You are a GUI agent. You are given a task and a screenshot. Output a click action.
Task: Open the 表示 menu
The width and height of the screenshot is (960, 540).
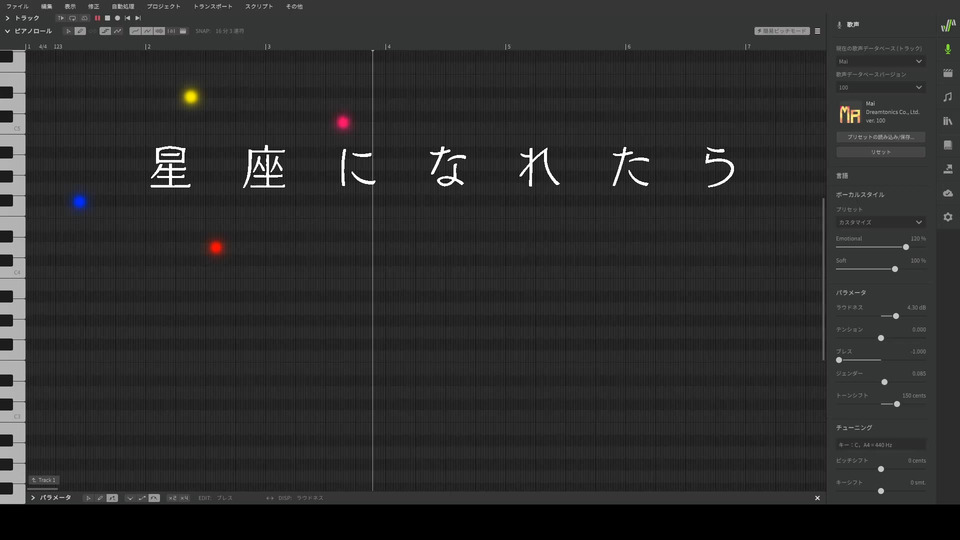coord(70,6)
